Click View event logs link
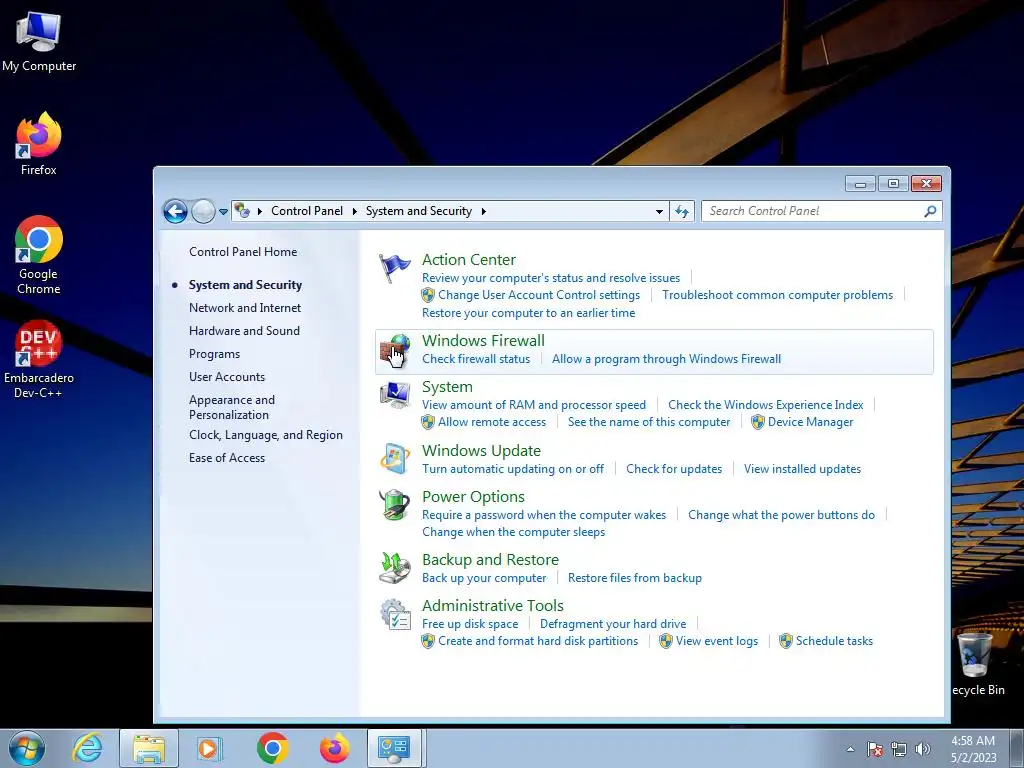The height and width of the screenshot is (768, 1024). tap(716, 641)
